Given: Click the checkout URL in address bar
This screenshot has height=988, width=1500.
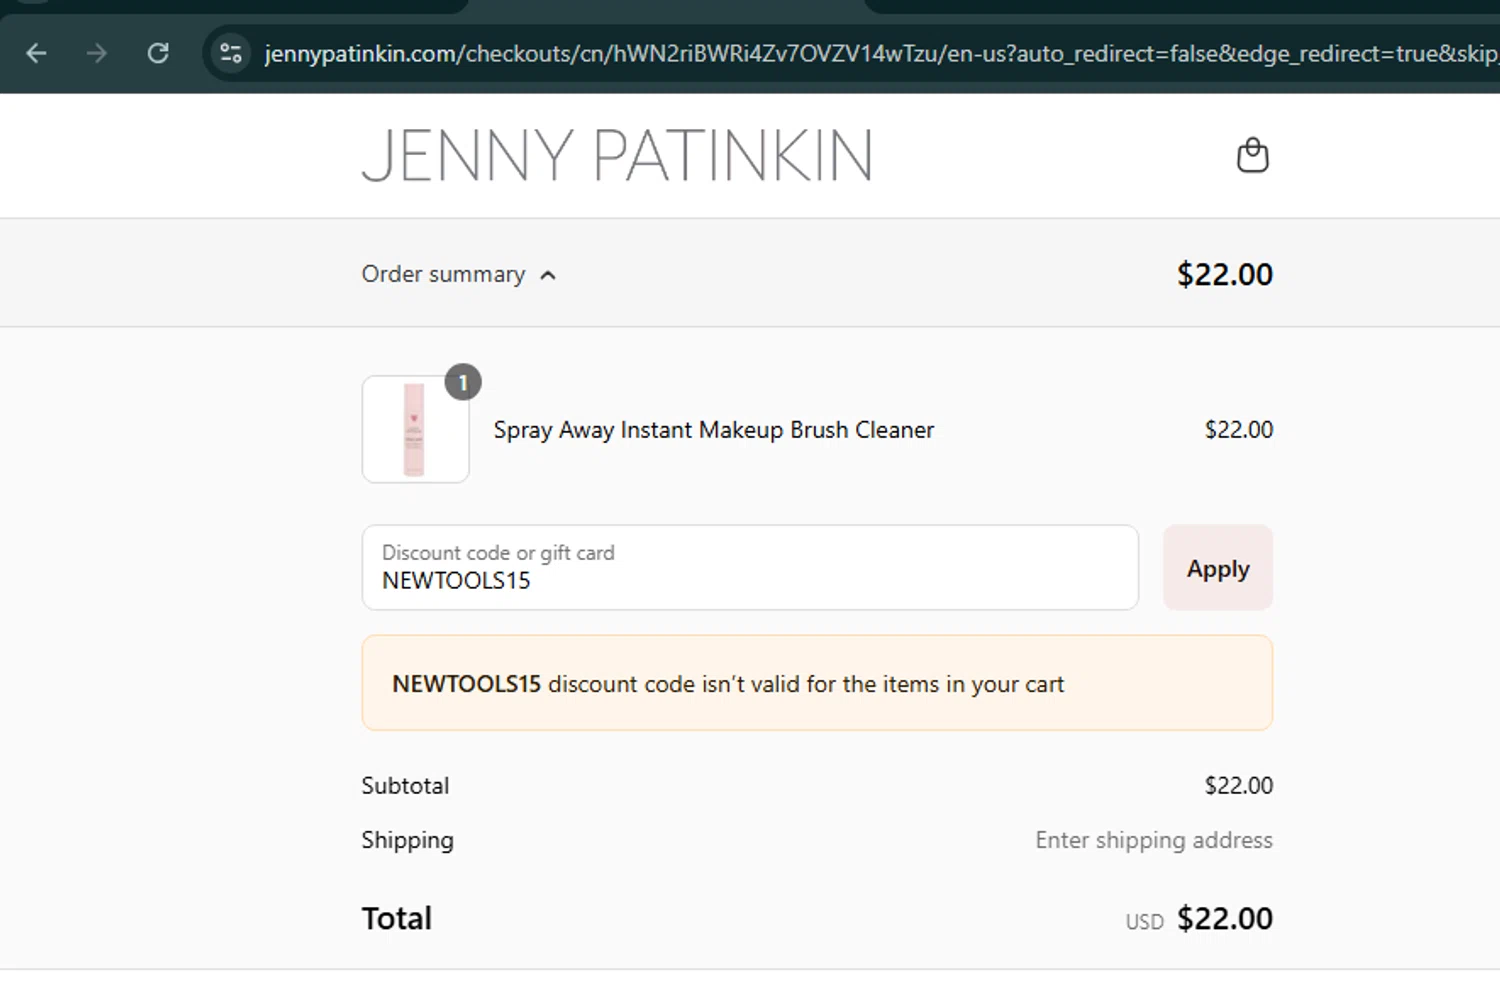Looking at the screenshot, I should pyautogui.click(x=880, y=53).
